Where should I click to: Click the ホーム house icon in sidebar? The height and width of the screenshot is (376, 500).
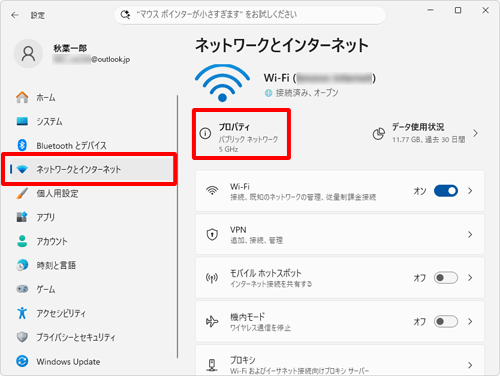point(22,97)
